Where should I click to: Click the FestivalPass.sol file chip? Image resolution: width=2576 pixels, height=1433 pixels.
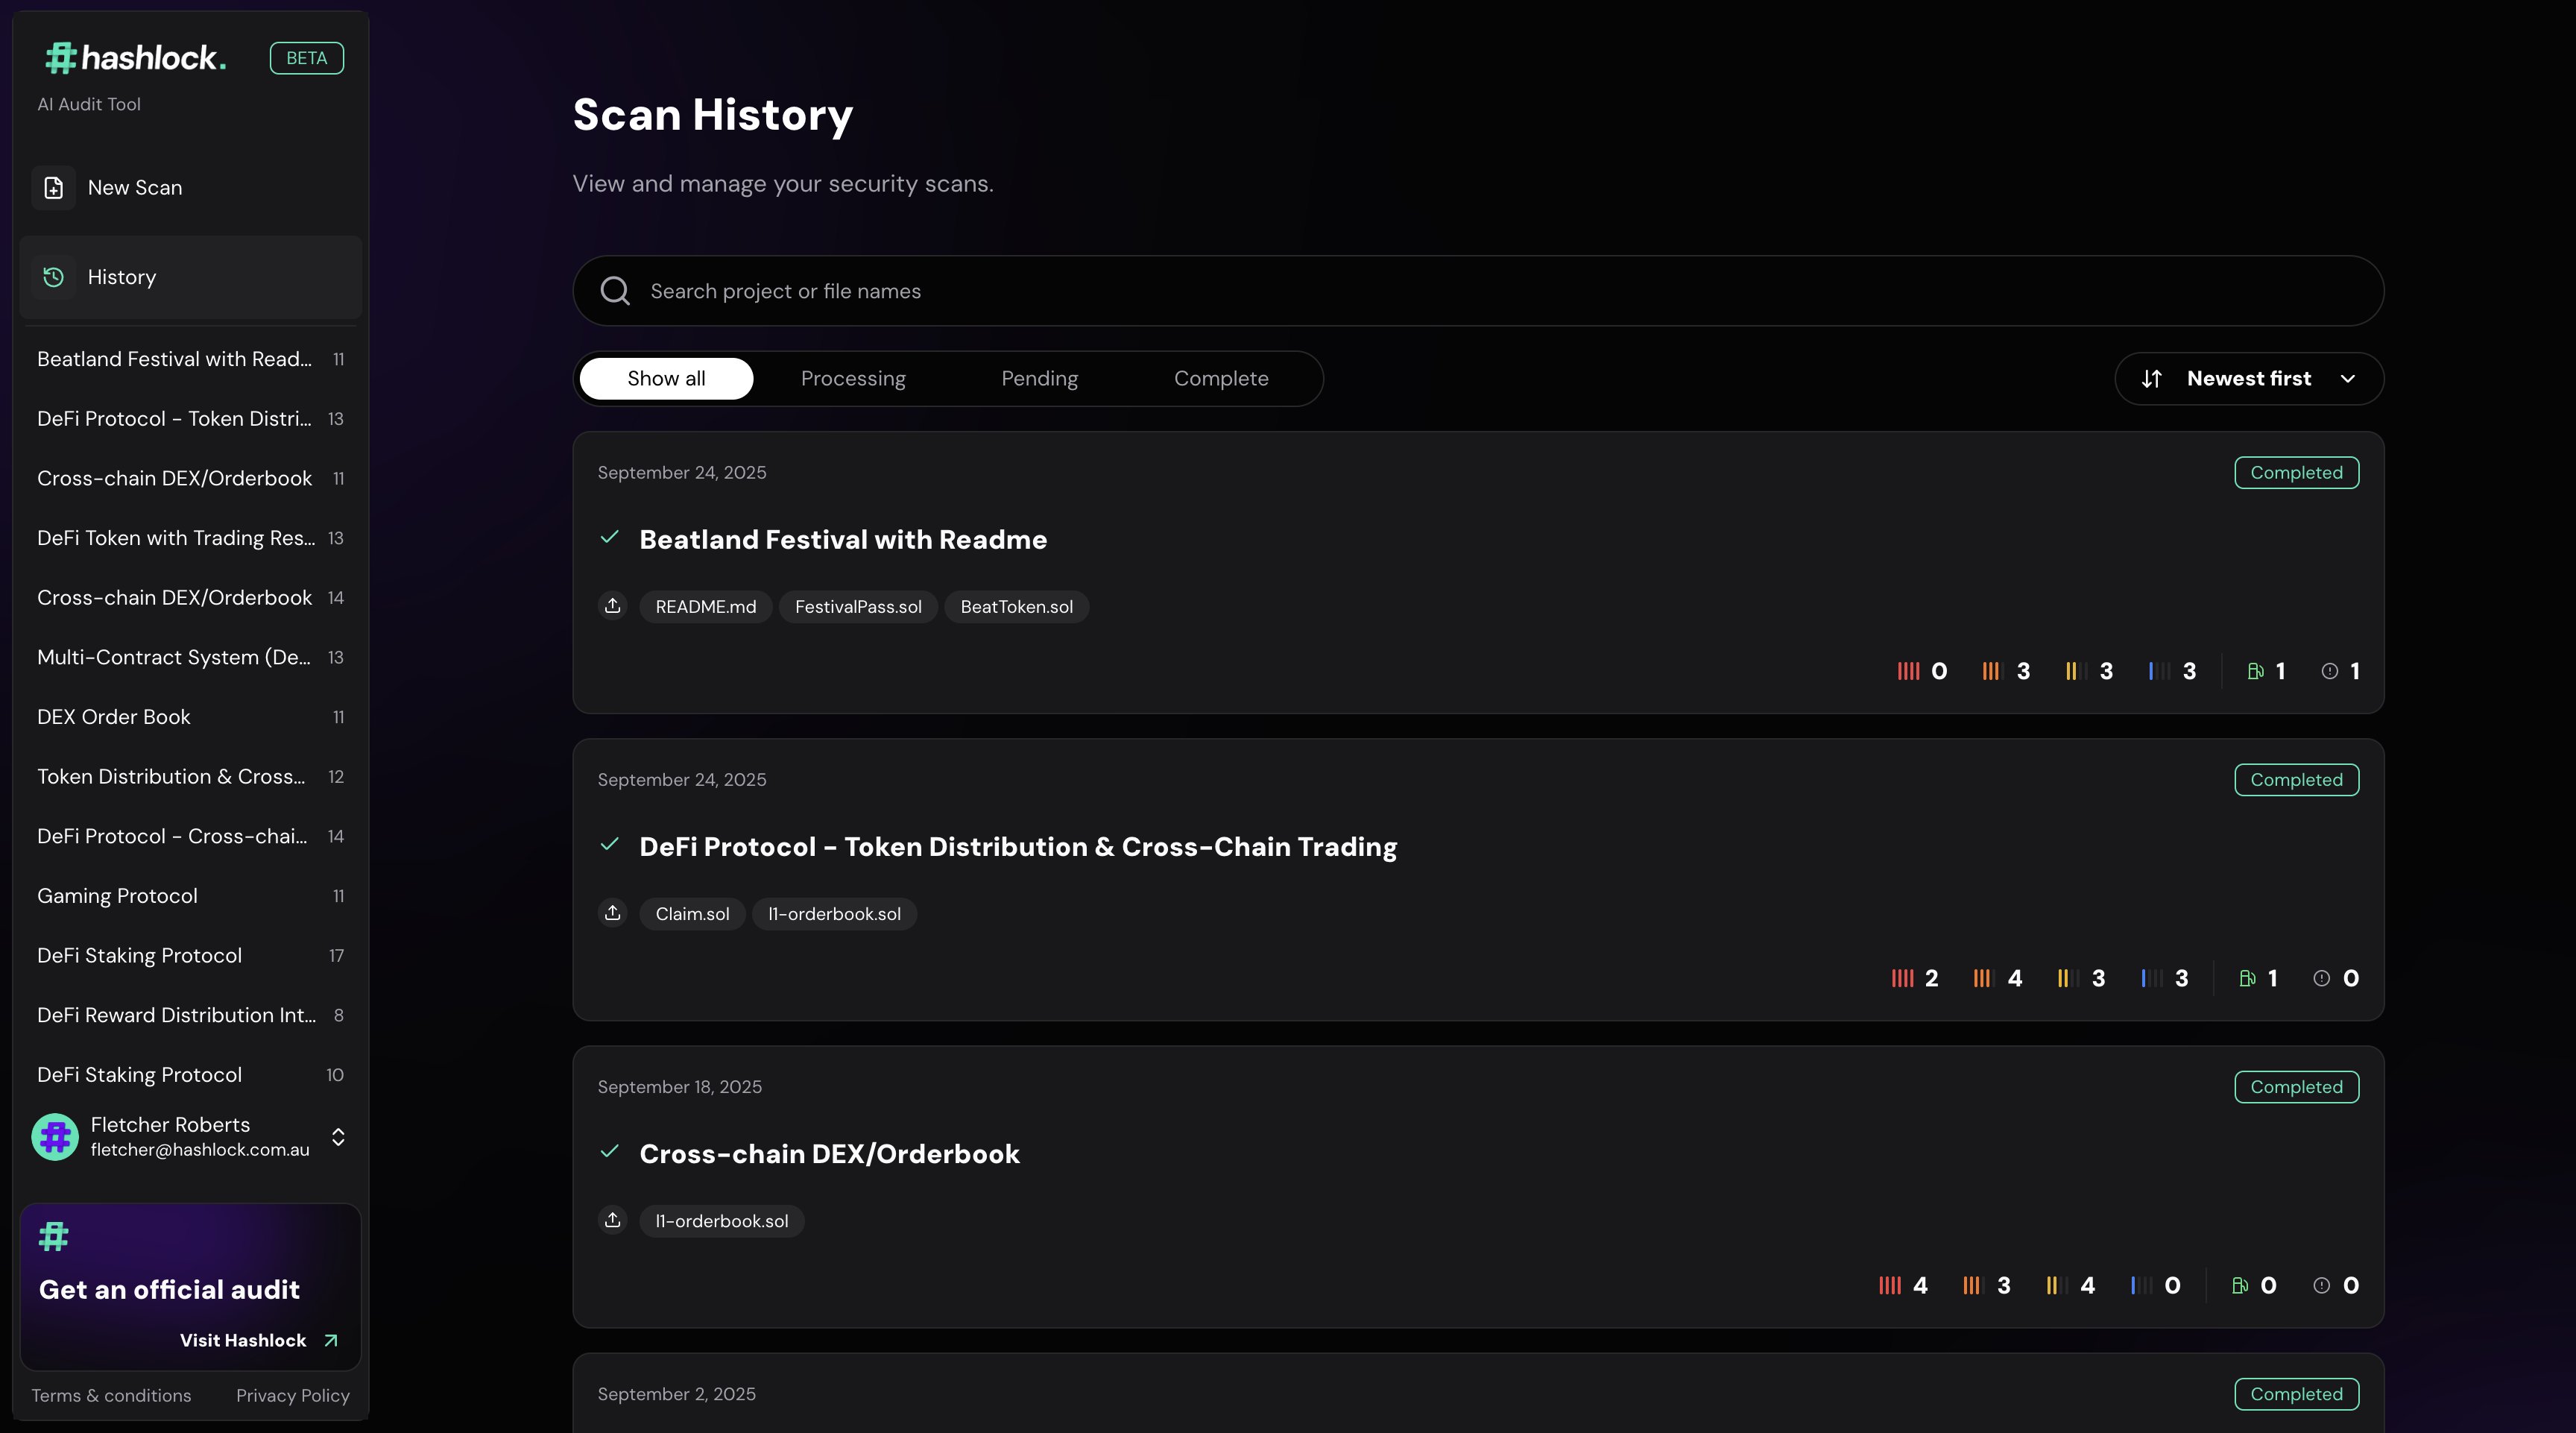pyautogui.click(x=857, y=606)
